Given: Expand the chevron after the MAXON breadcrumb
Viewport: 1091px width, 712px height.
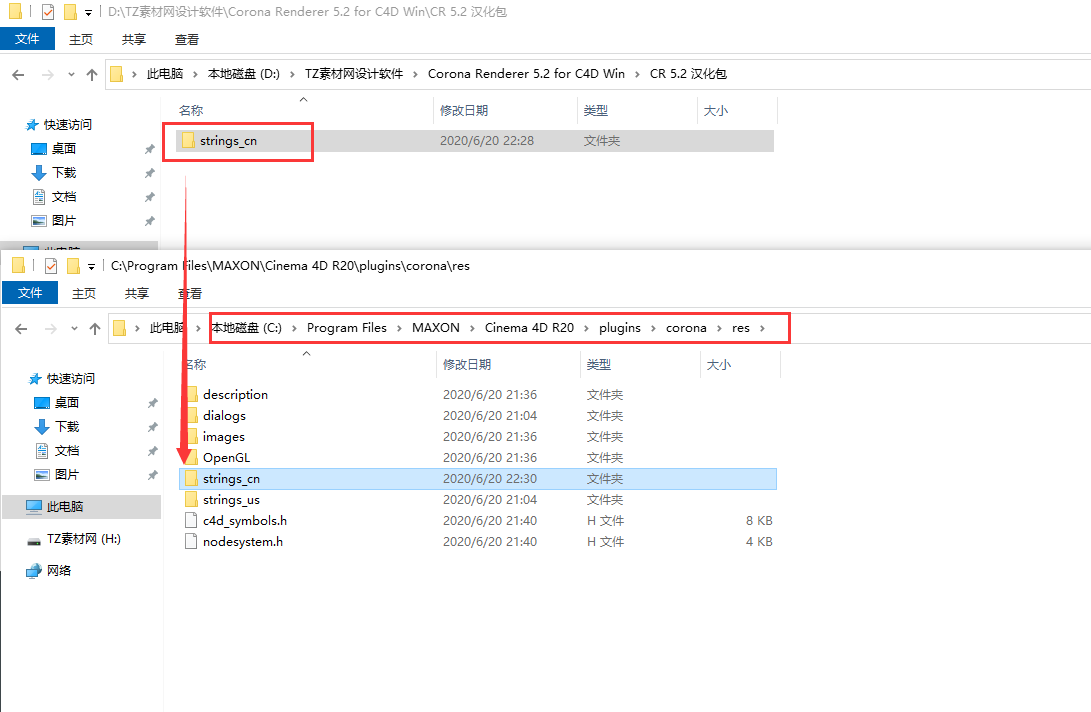Looking at the screenshot, I should (472, 328).
